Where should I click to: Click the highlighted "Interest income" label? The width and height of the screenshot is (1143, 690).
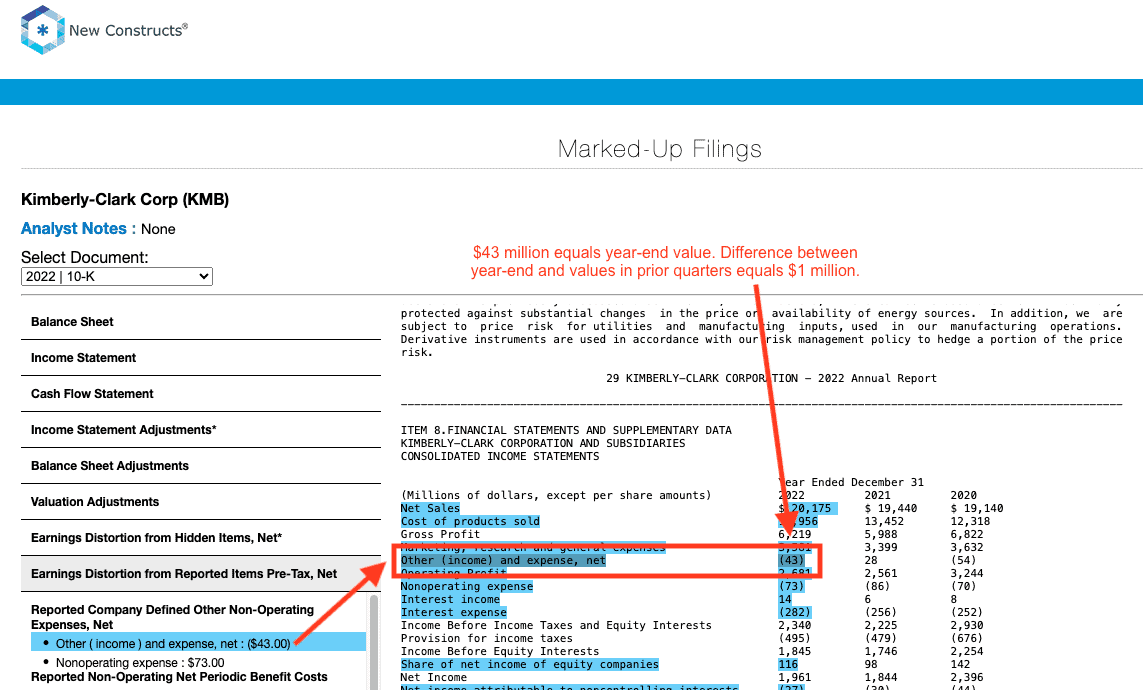click(x=450, y=600)
